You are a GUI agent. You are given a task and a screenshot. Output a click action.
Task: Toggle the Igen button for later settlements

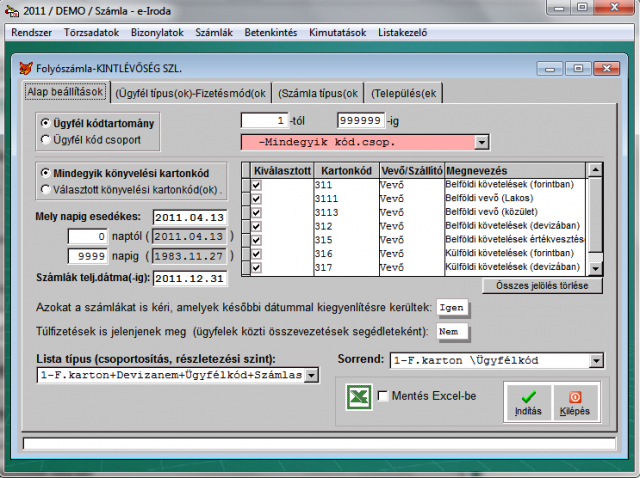pos(452,307)
